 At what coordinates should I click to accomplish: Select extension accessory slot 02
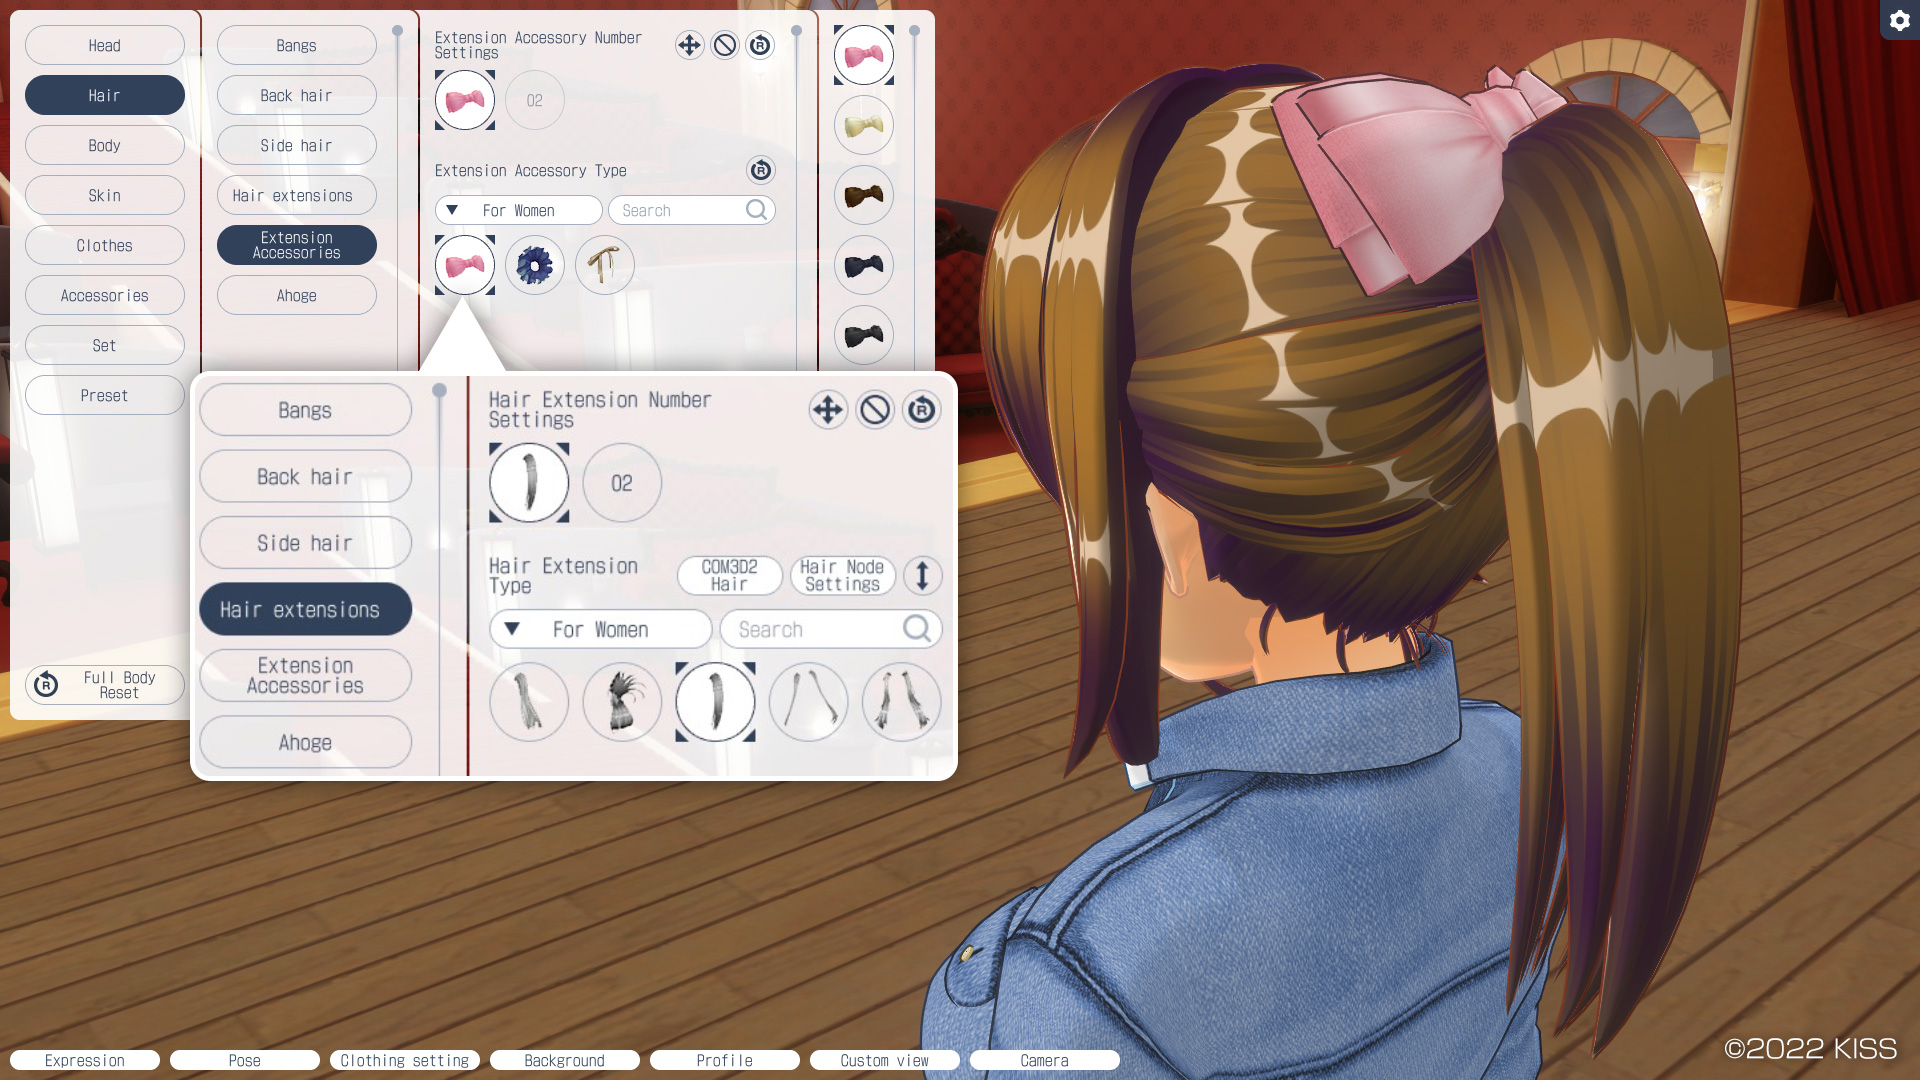(x=535, y=100)
